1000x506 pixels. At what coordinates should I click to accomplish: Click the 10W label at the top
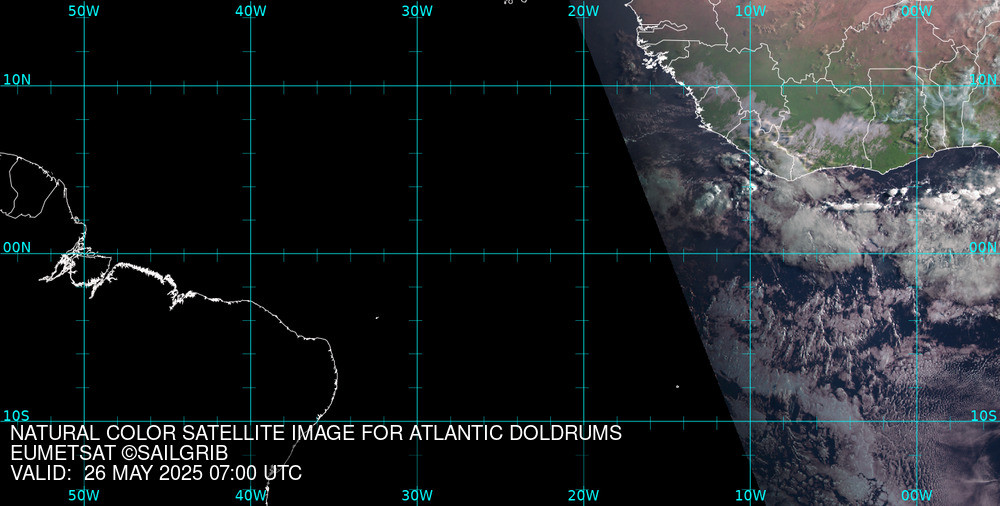[x=751, y=11]
